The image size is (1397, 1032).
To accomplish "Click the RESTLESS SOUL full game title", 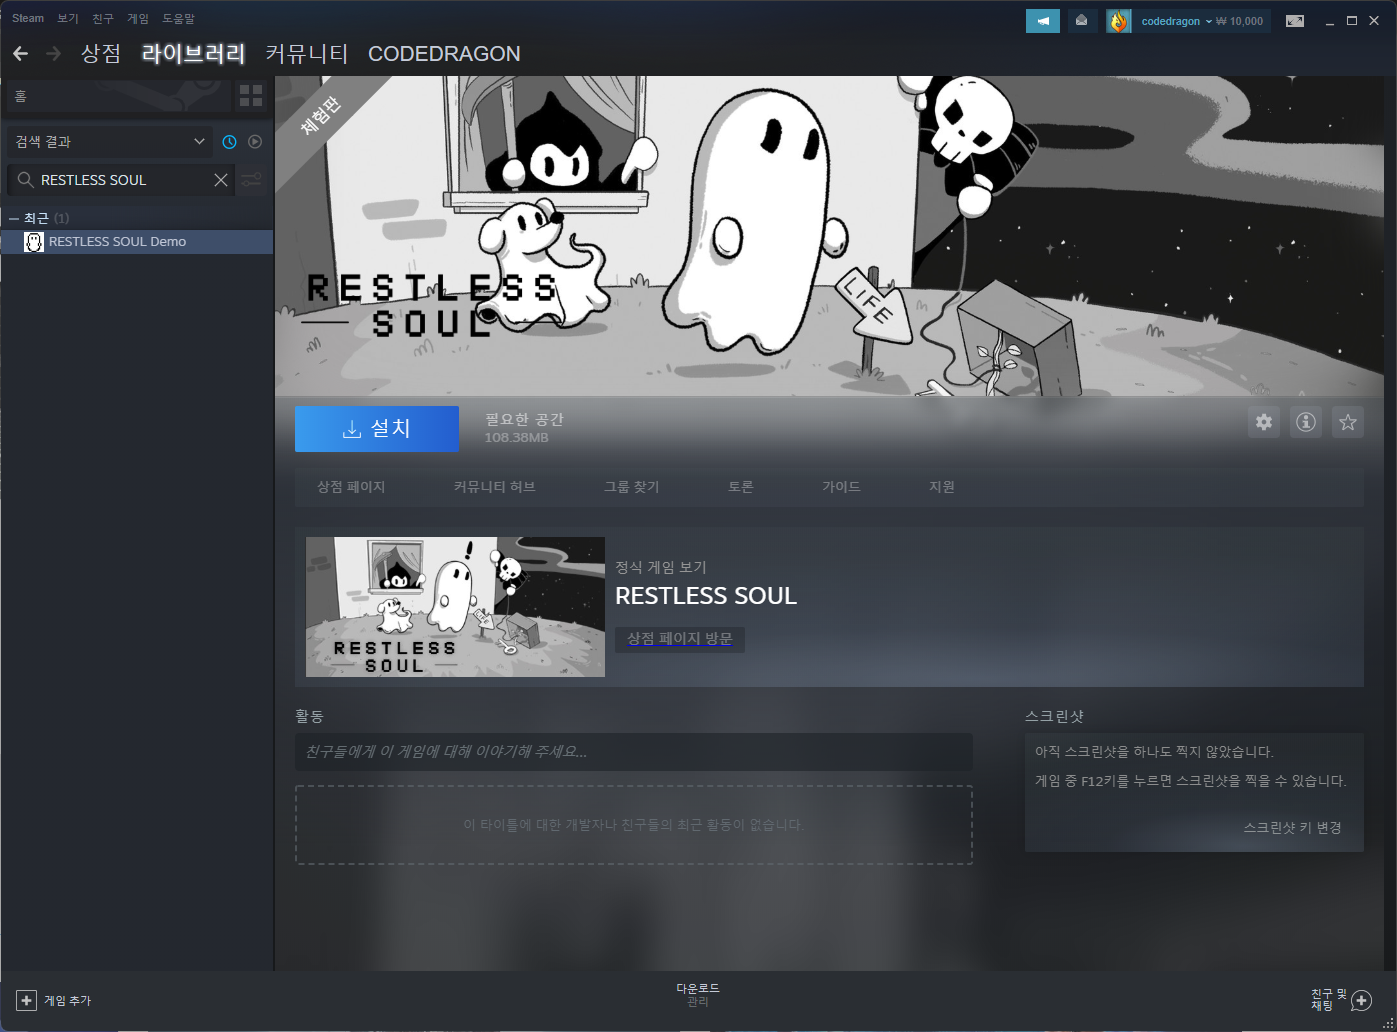I will [706, 596].
